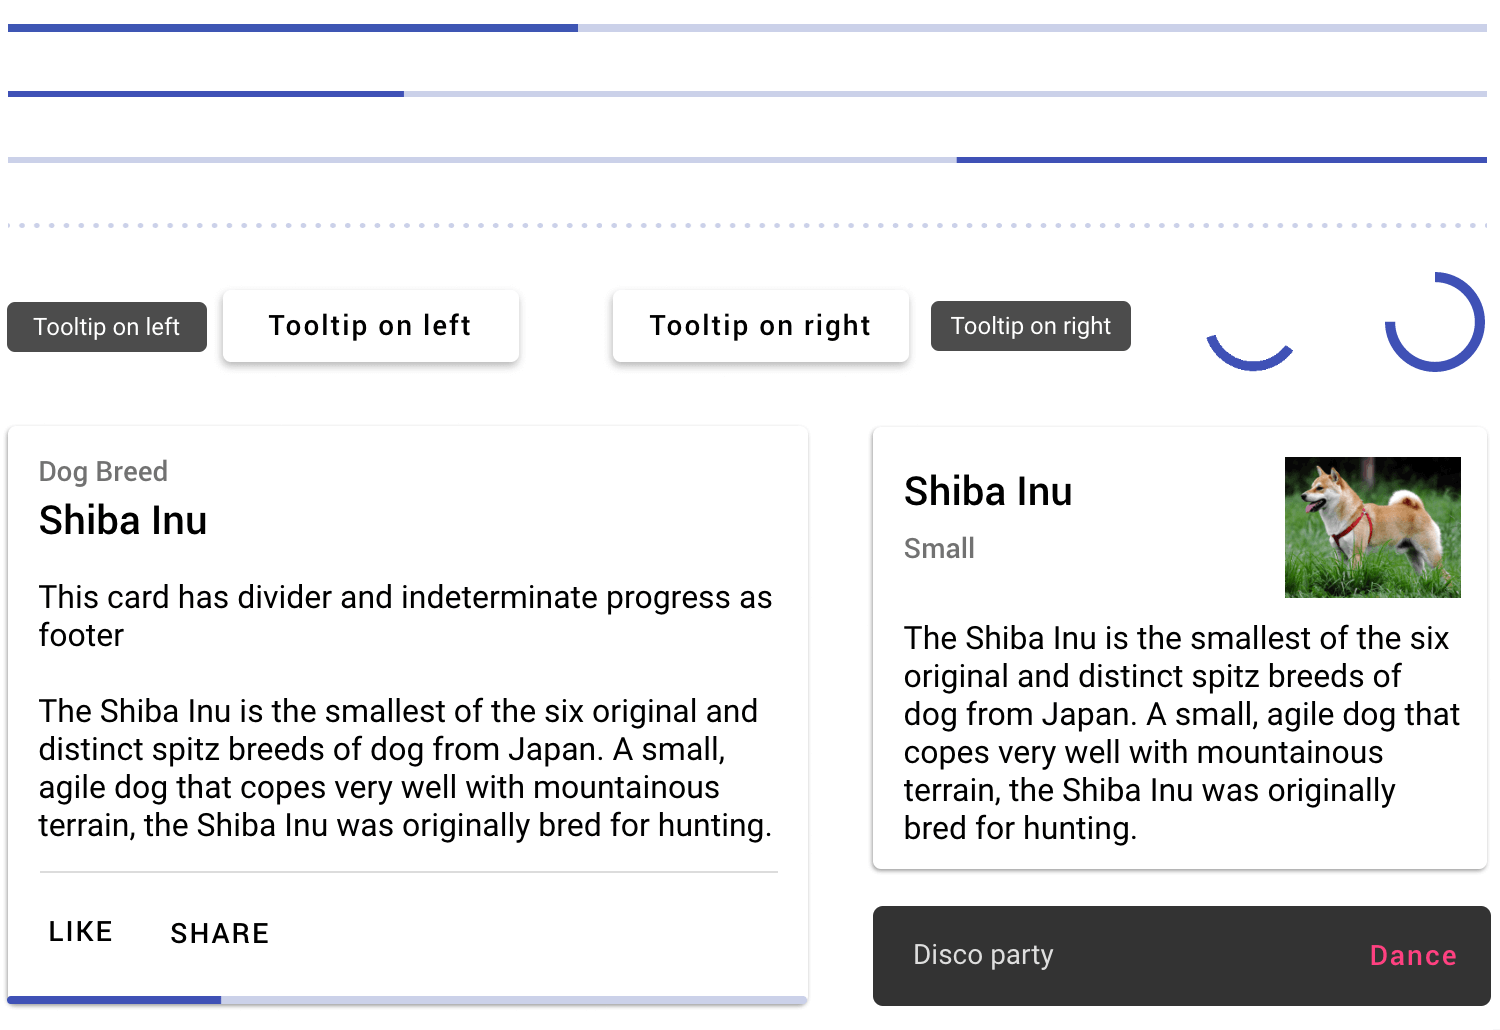The height and width of the screenshot is (1030, 1500).
Task: Click the 'Dog Breed' overline text
Action: point(103,471)
